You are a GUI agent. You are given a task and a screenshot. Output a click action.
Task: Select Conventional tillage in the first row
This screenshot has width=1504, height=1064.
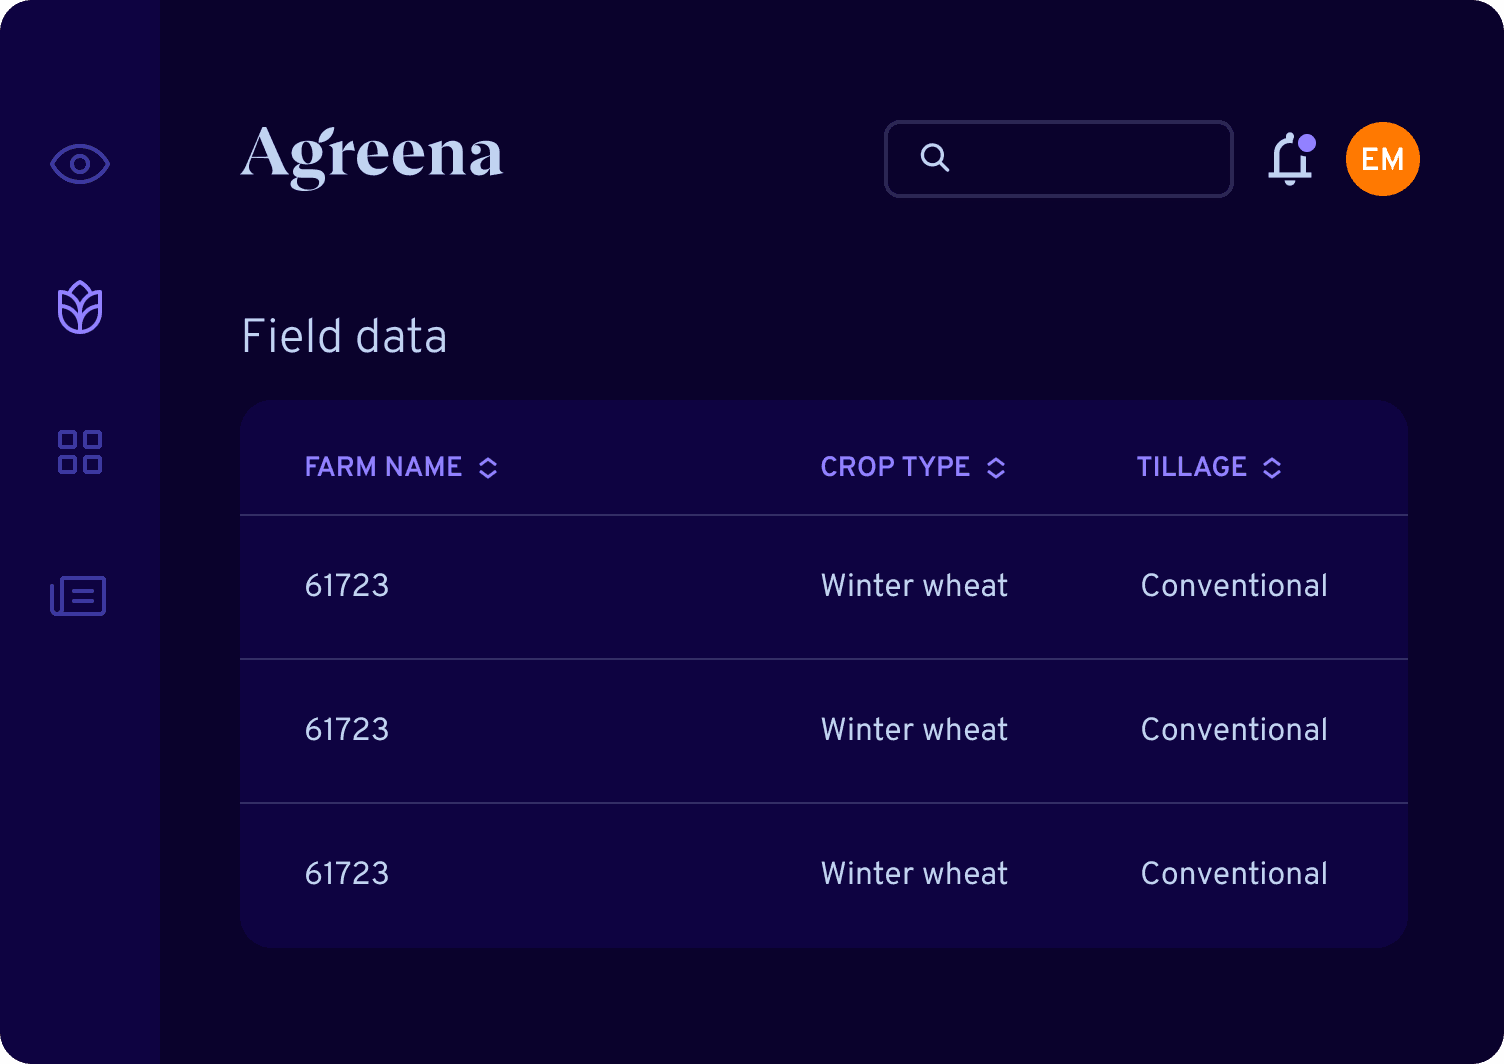click(1234, 586)
